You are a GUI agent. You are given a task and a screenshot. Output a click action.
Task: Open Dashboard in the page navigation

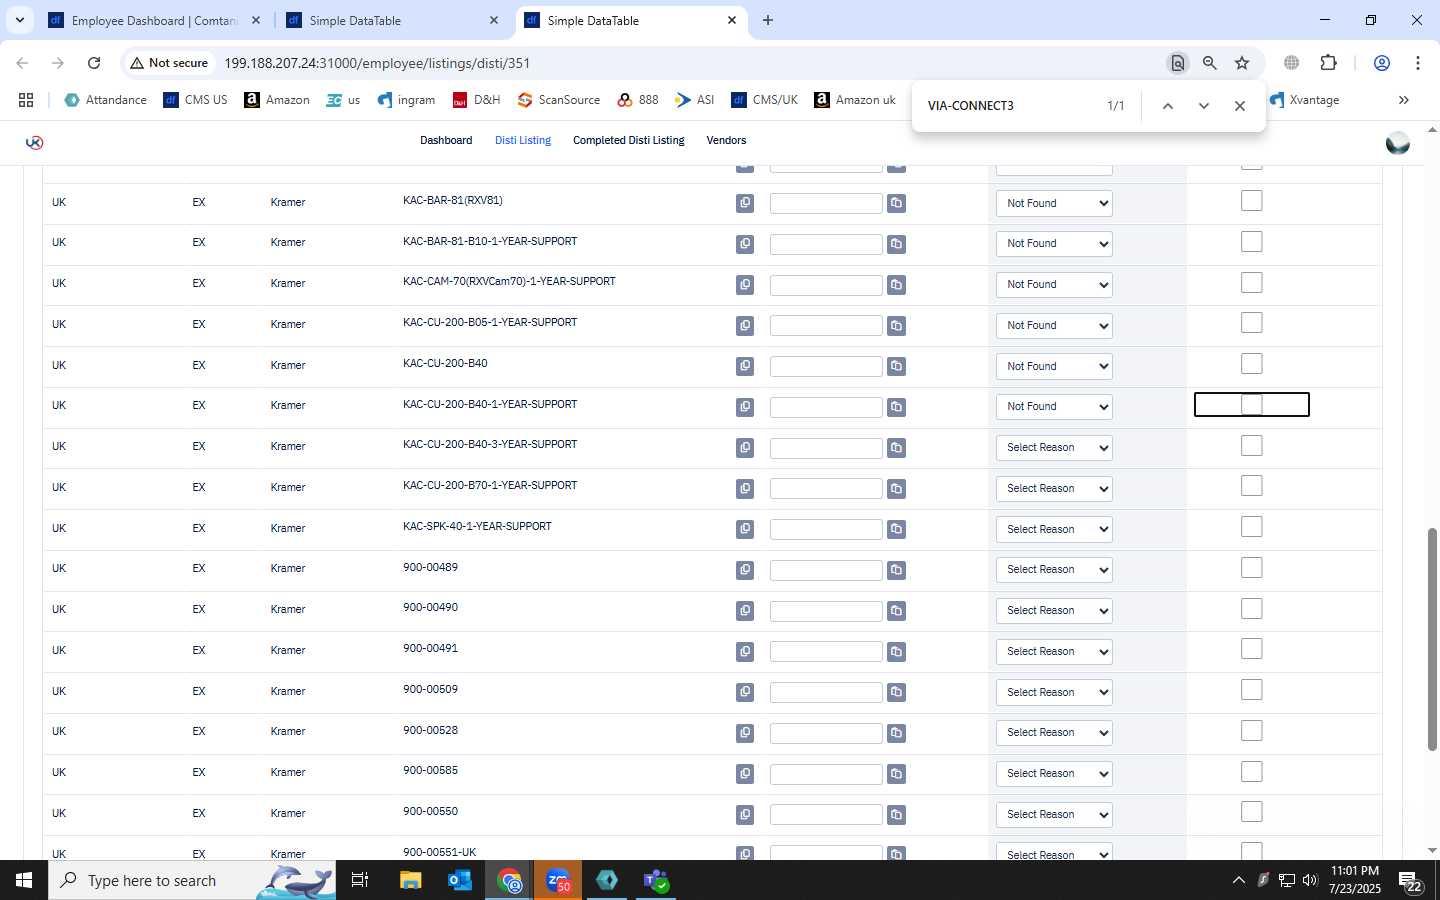[x=446, y=141]
